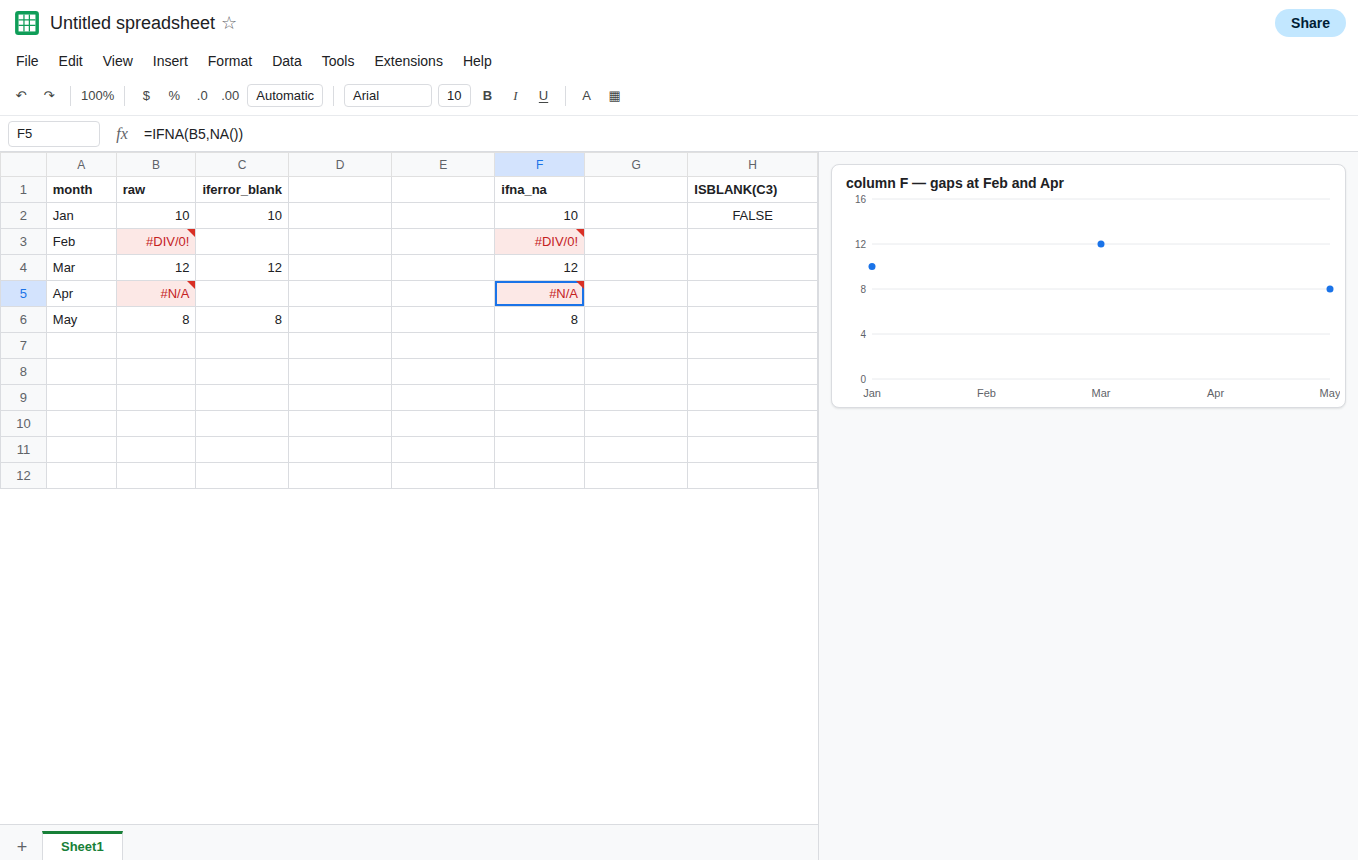This screenshot has height=860, width=1358.
Task: Click the Untitled spreadsheet title
Action: point(132,23)
